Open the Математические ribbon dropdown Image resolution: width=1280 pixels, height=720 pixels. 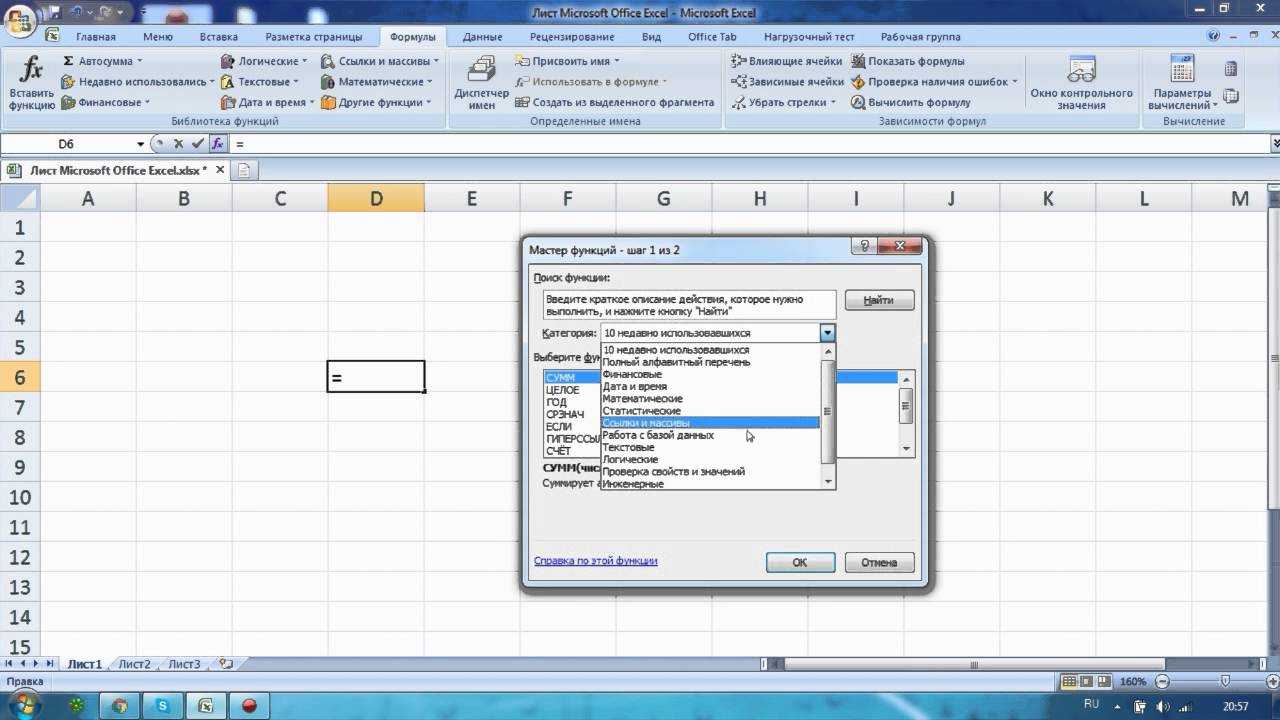[x=378, y=82]
